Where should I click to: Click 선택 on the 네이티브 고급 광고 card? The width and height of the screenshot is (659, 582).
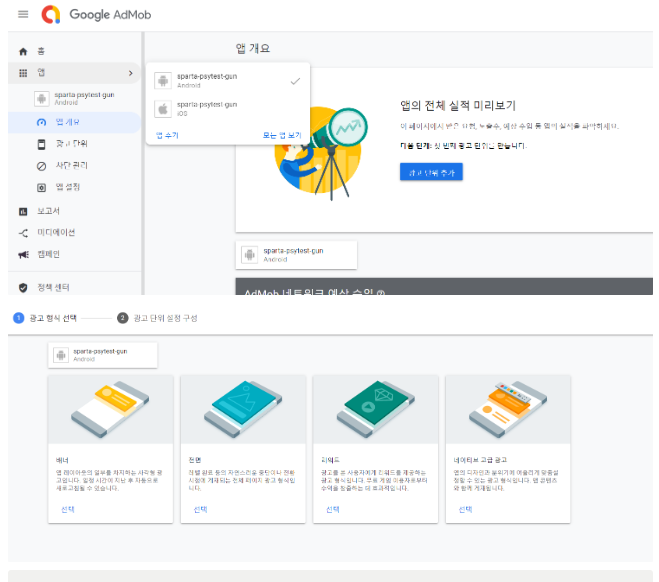point(465,510)
